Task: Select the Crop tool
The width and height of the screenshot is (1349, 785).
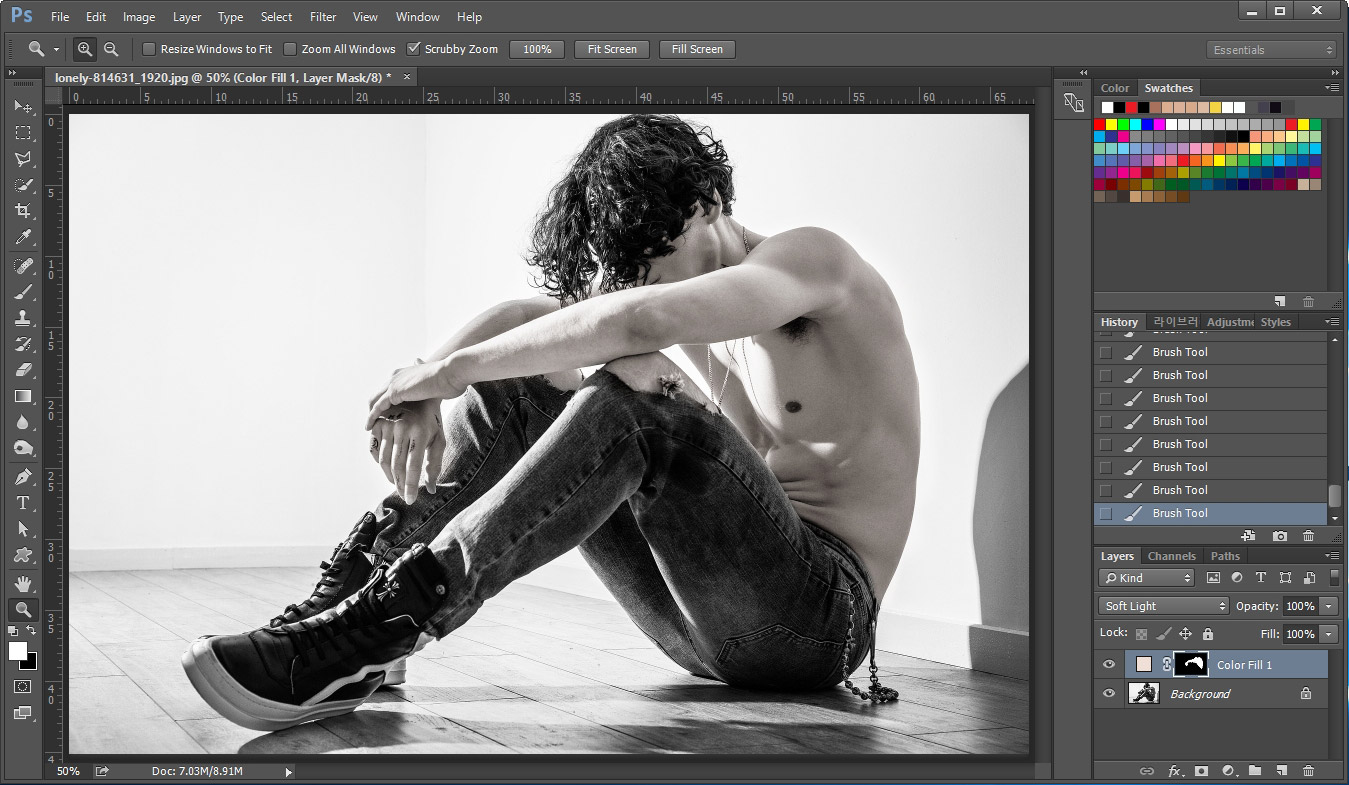Action: pyautogui.click(x=22, y=211)
